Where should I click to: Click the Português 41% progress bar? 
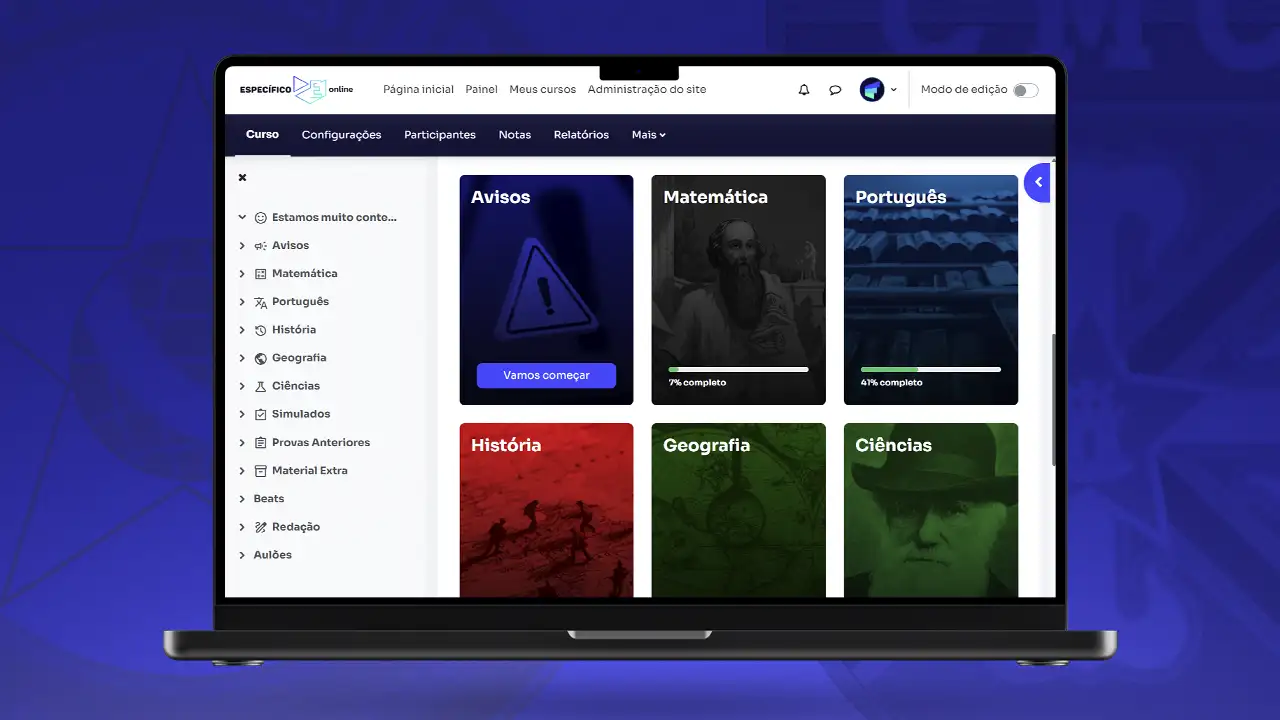pos(930,370)
